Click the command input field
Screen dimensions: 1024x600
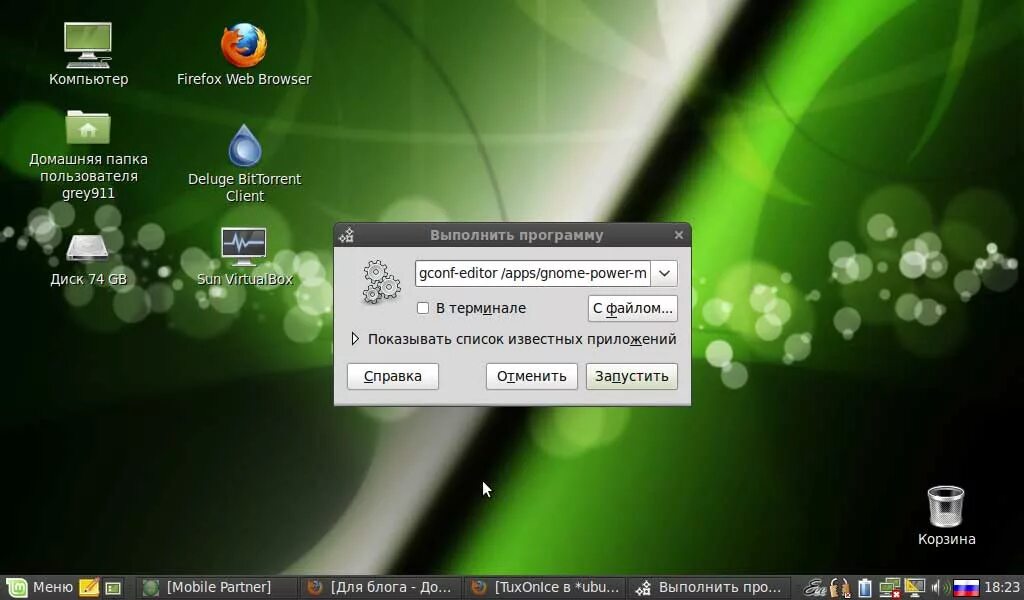point(533,274)
